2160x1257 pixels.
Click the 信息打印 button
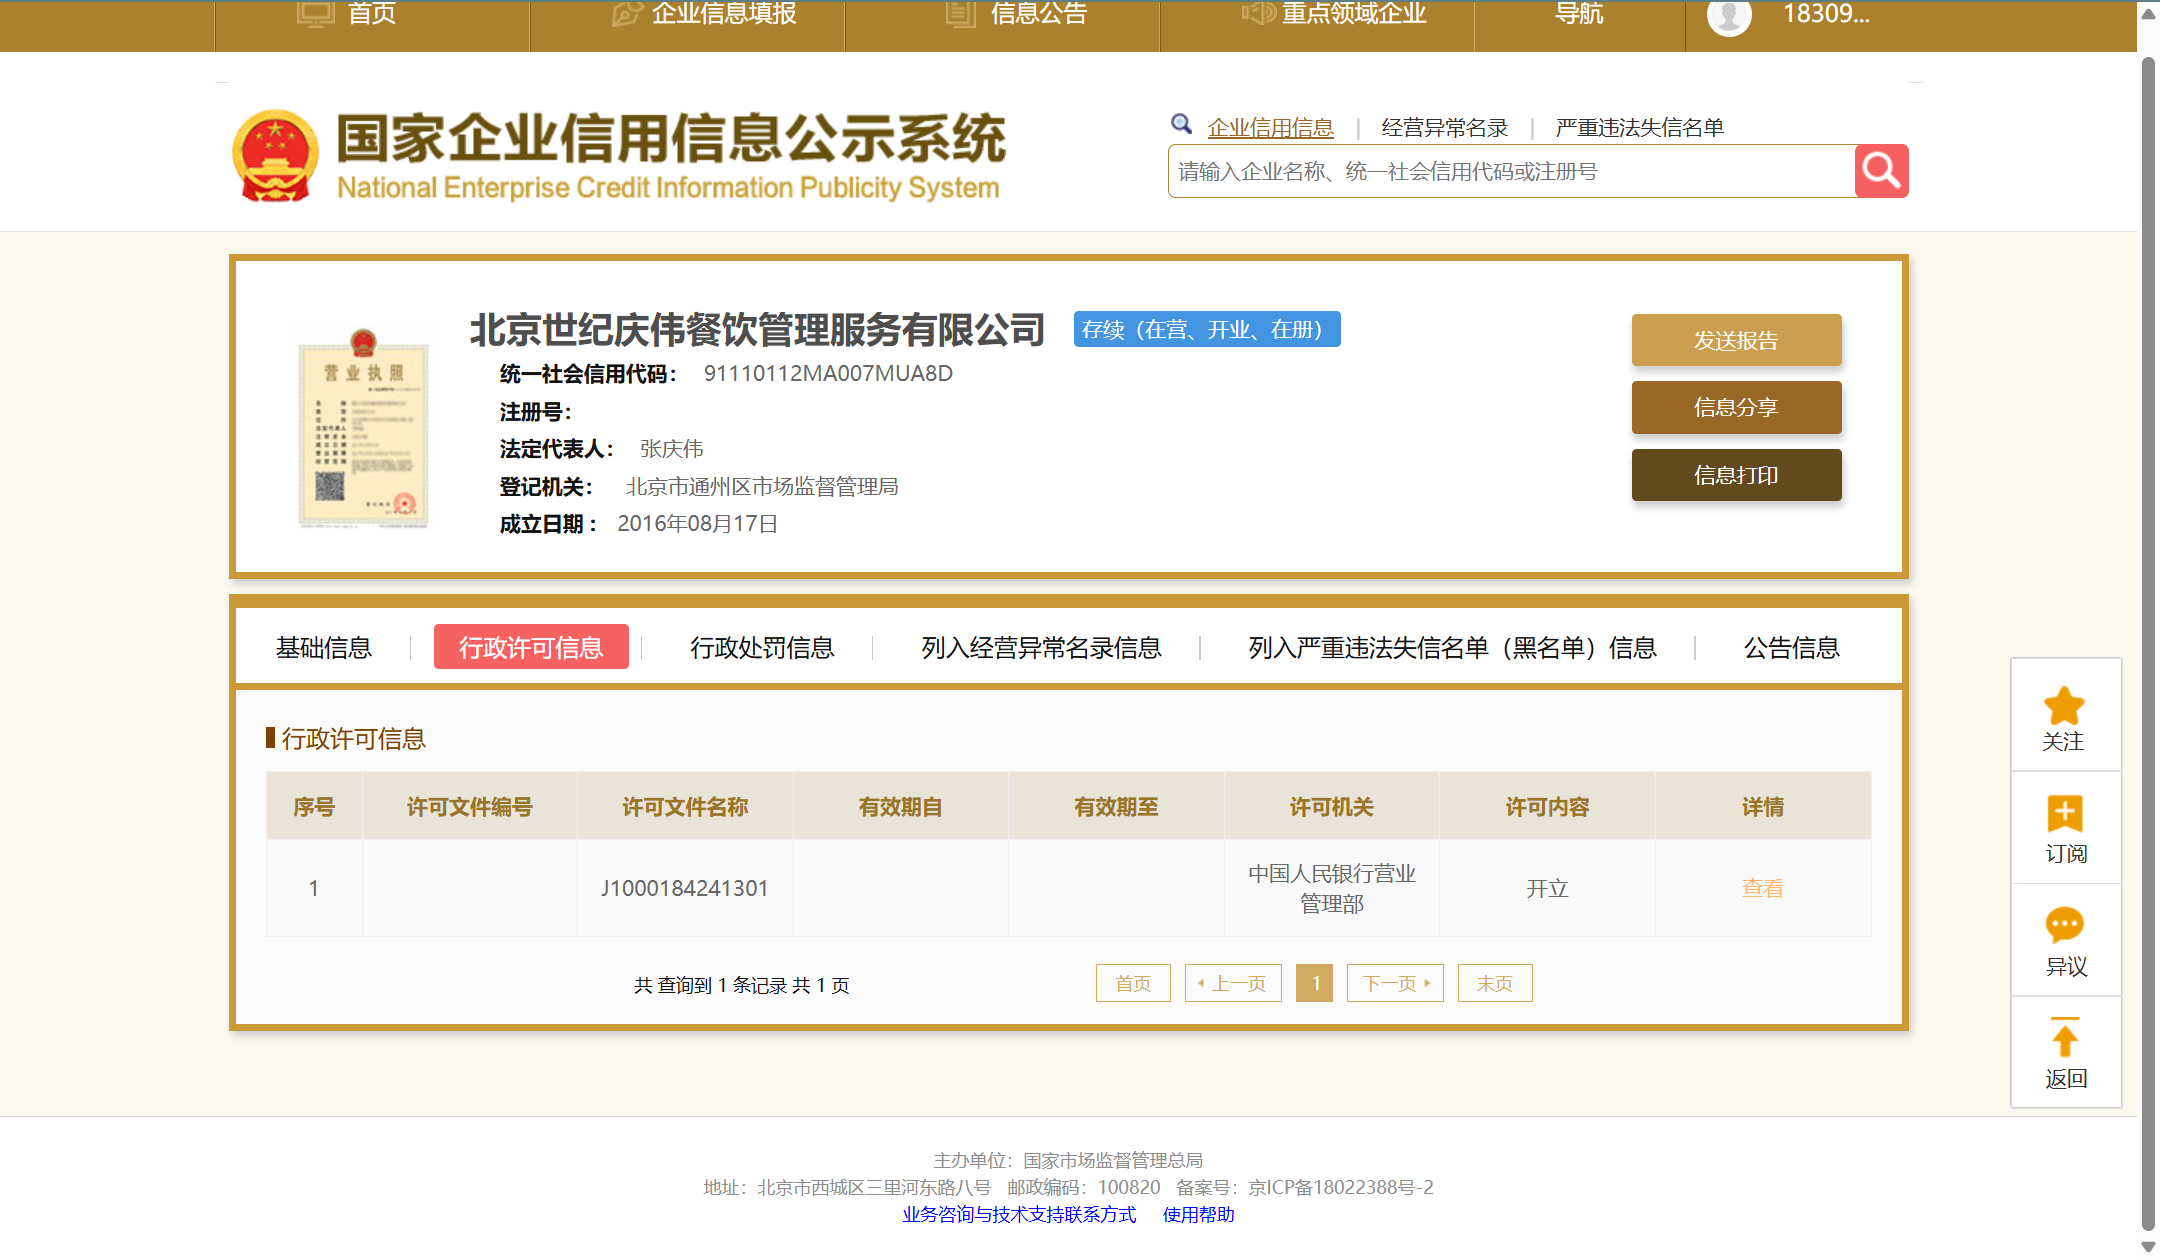[1736, 475]
